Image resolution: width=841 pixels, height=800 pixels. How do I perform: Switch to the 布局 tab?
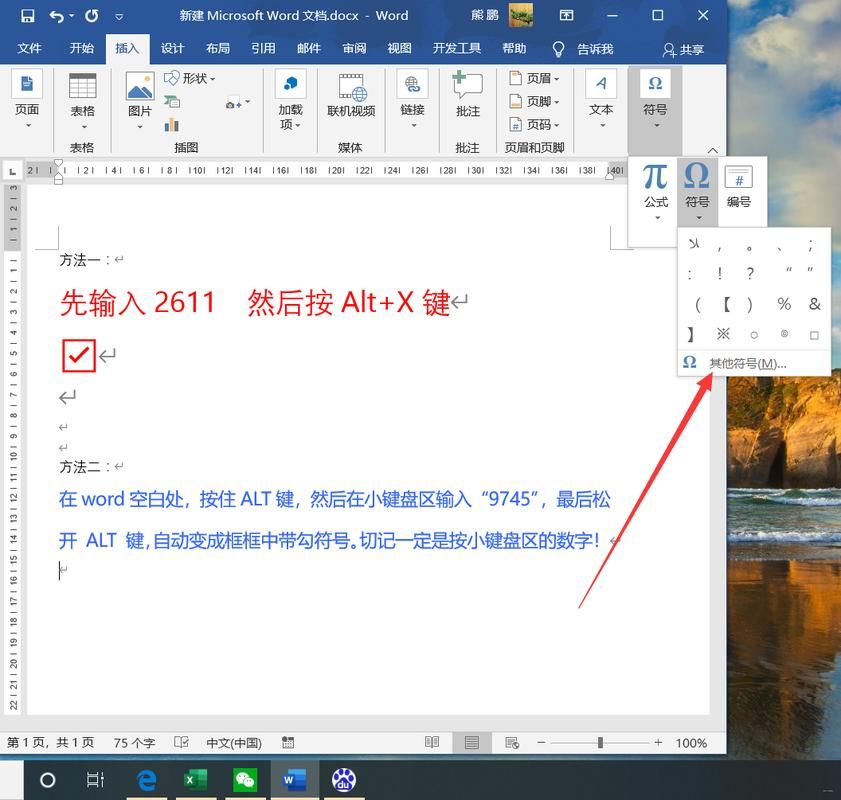[x=218, y=49]
